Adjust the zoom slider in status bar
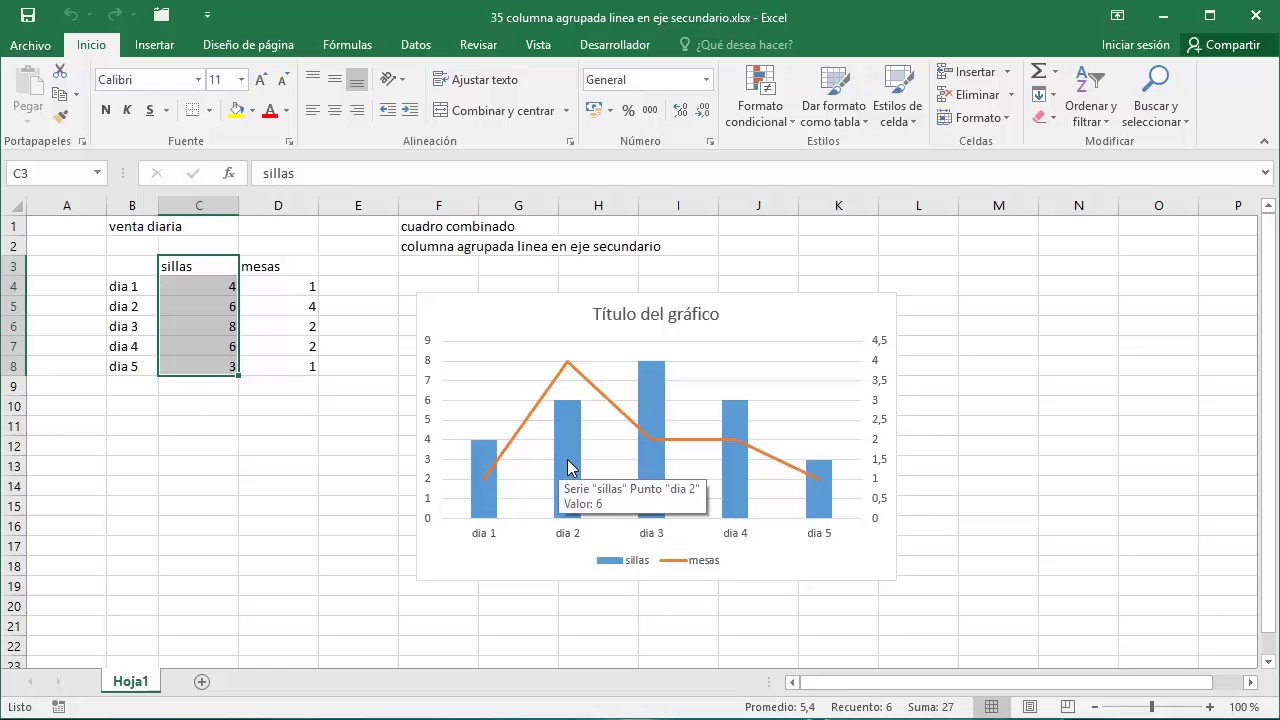 [1151, 707]
